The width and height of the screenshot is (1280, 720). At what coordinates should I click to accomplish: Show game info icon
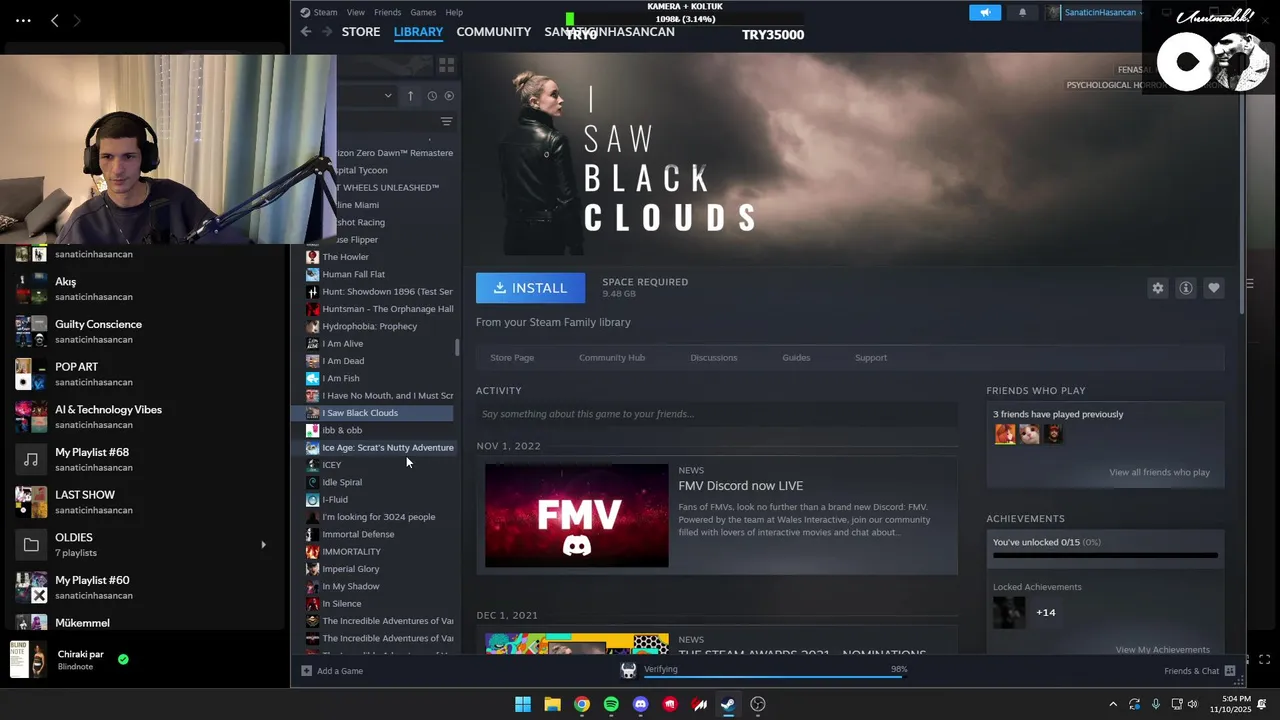pos(1185,288)
